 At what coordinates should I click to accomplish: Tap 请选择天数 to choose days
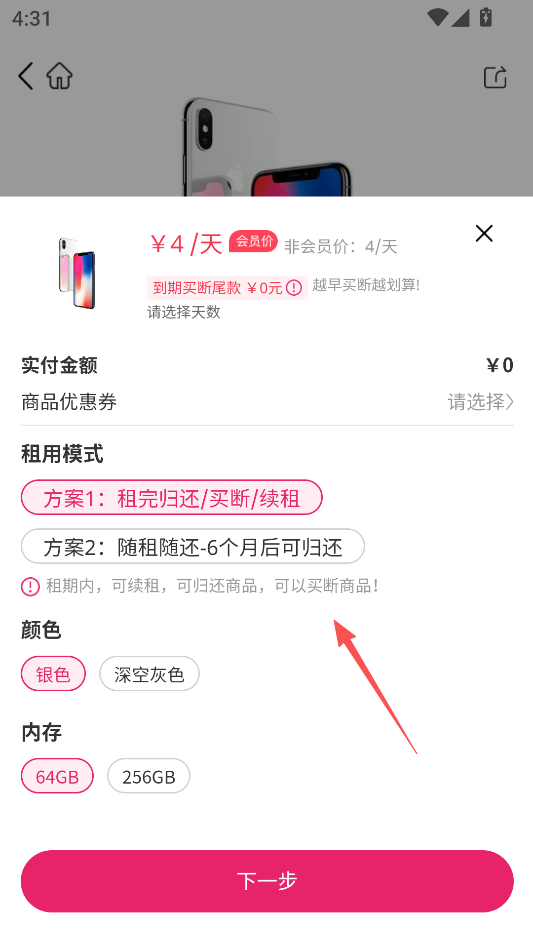184,312
